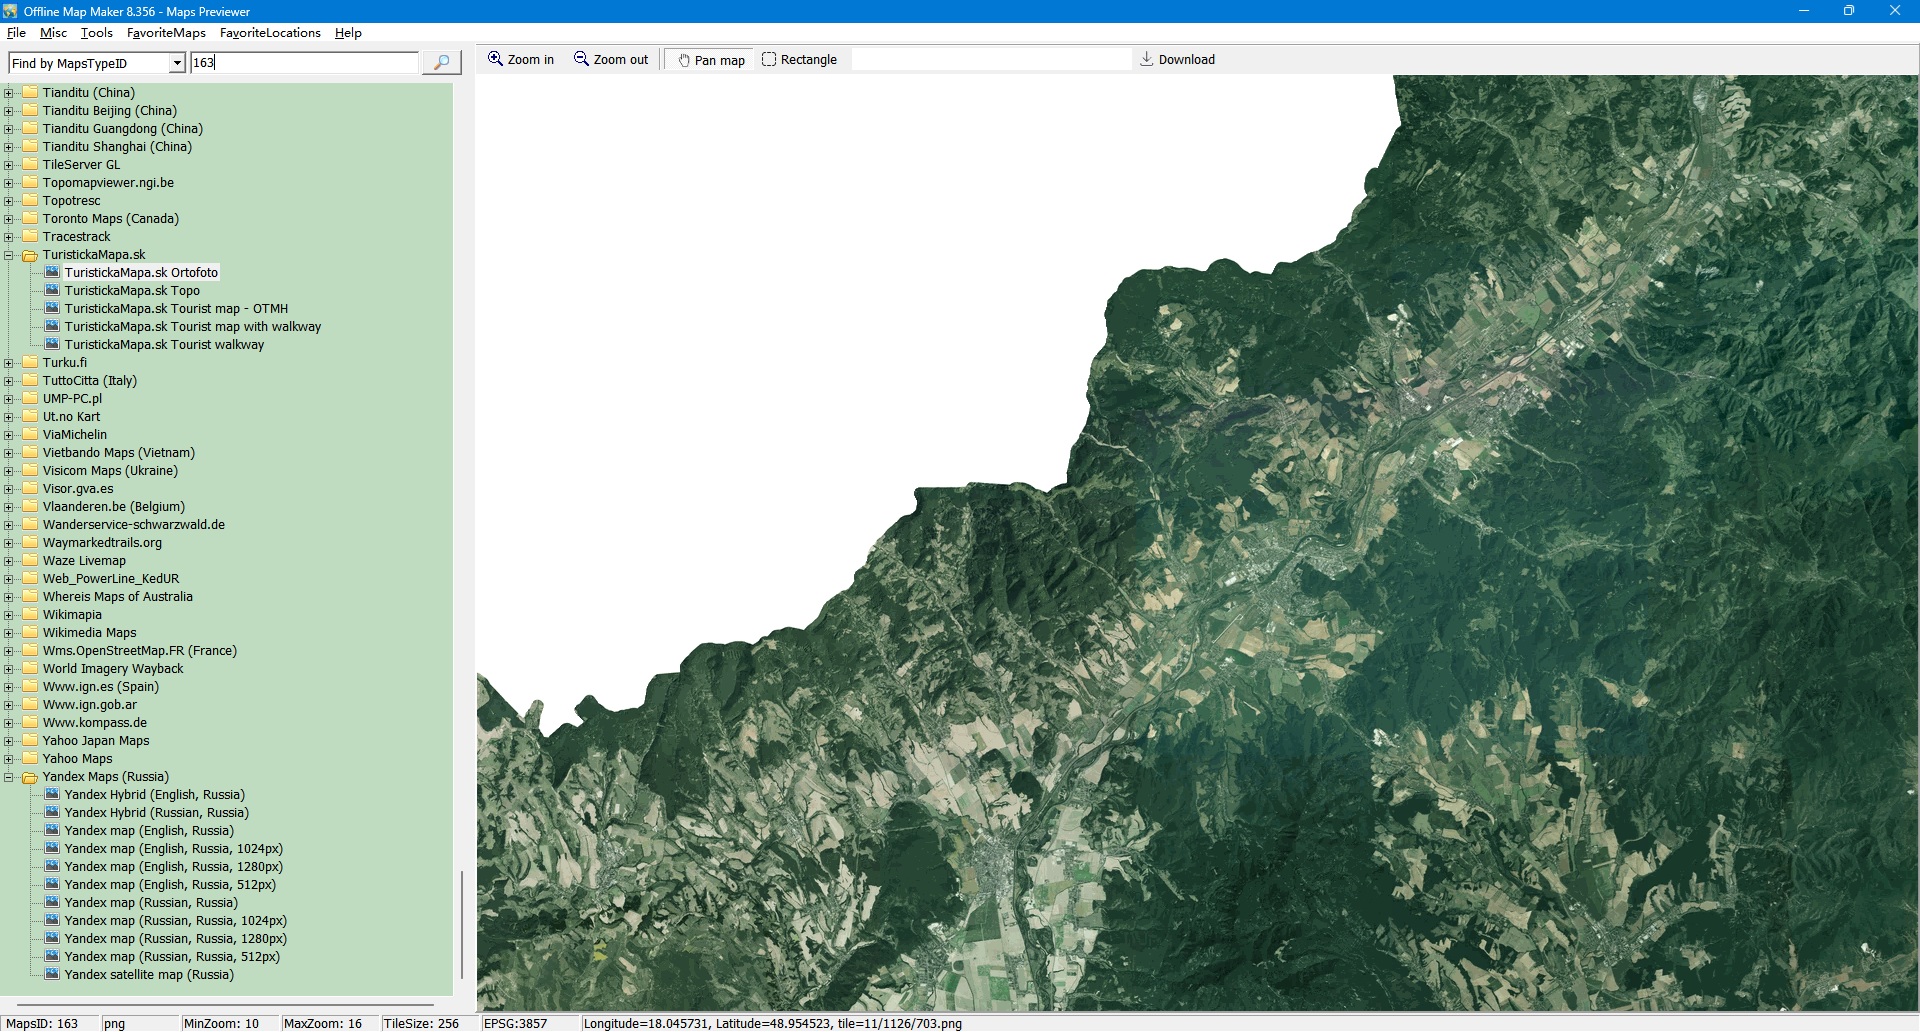Open the Find by MapsTypeID dropdown
This screenshot has width=1920, height=1032.
(x=177, y=63)
